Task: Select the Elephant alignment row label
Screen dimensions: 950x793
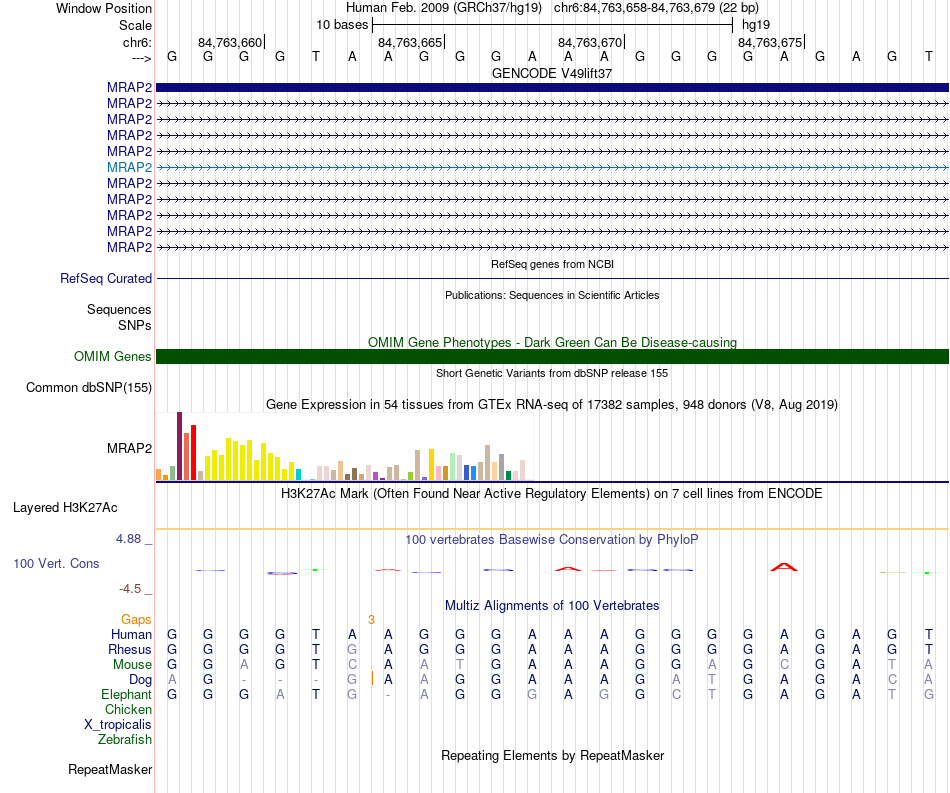Action: point(126,694)
